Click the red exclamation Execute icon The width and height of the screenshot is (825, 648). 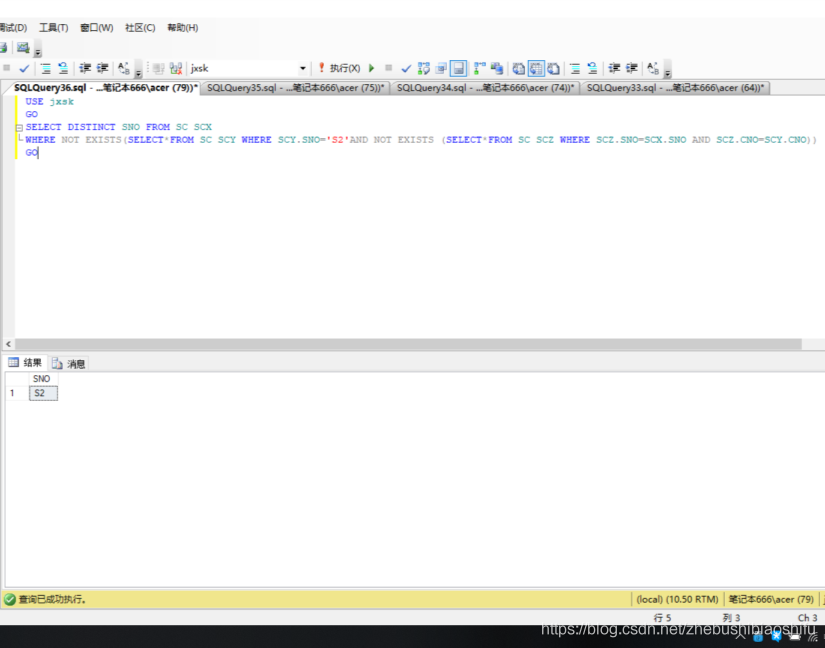(321, 68)
